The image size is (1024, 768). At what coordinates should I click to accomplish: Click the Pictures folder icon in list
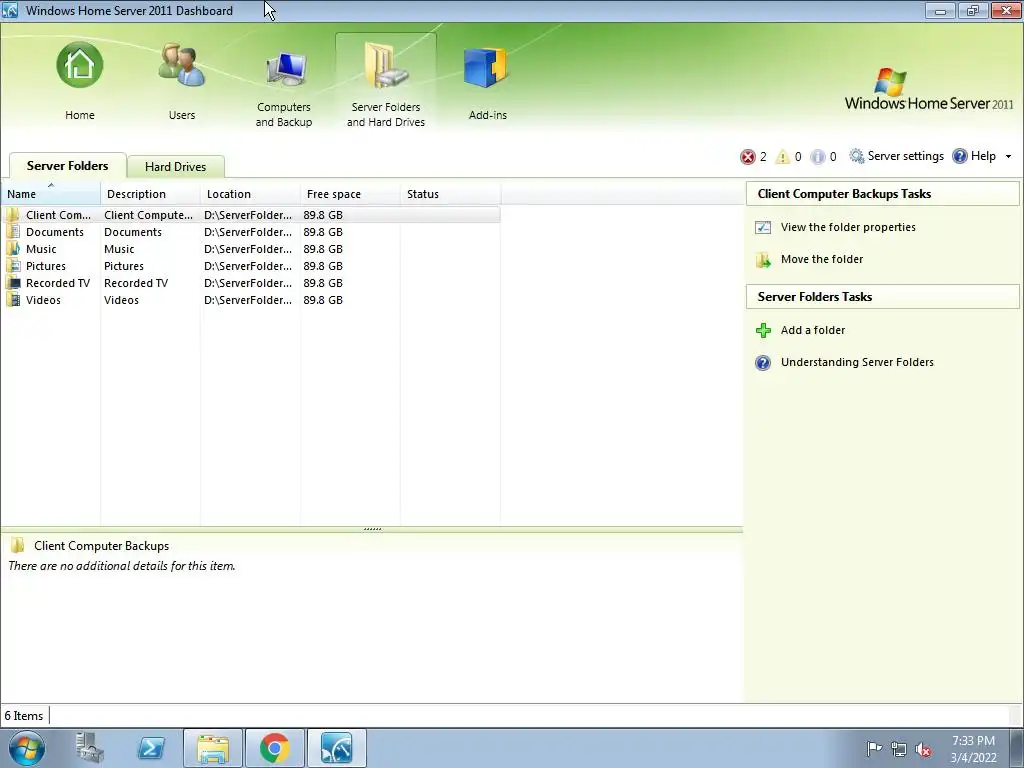(13, 266)
